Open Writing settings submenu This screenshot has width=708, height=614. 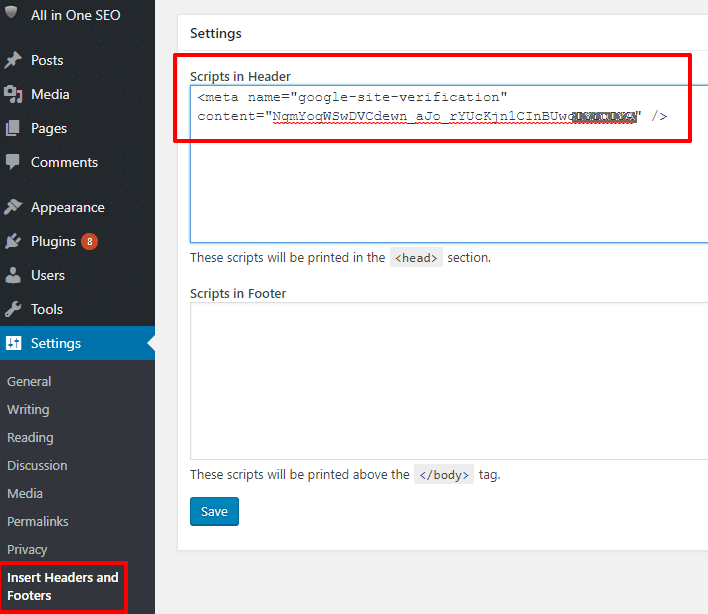[x=28, y=409]
